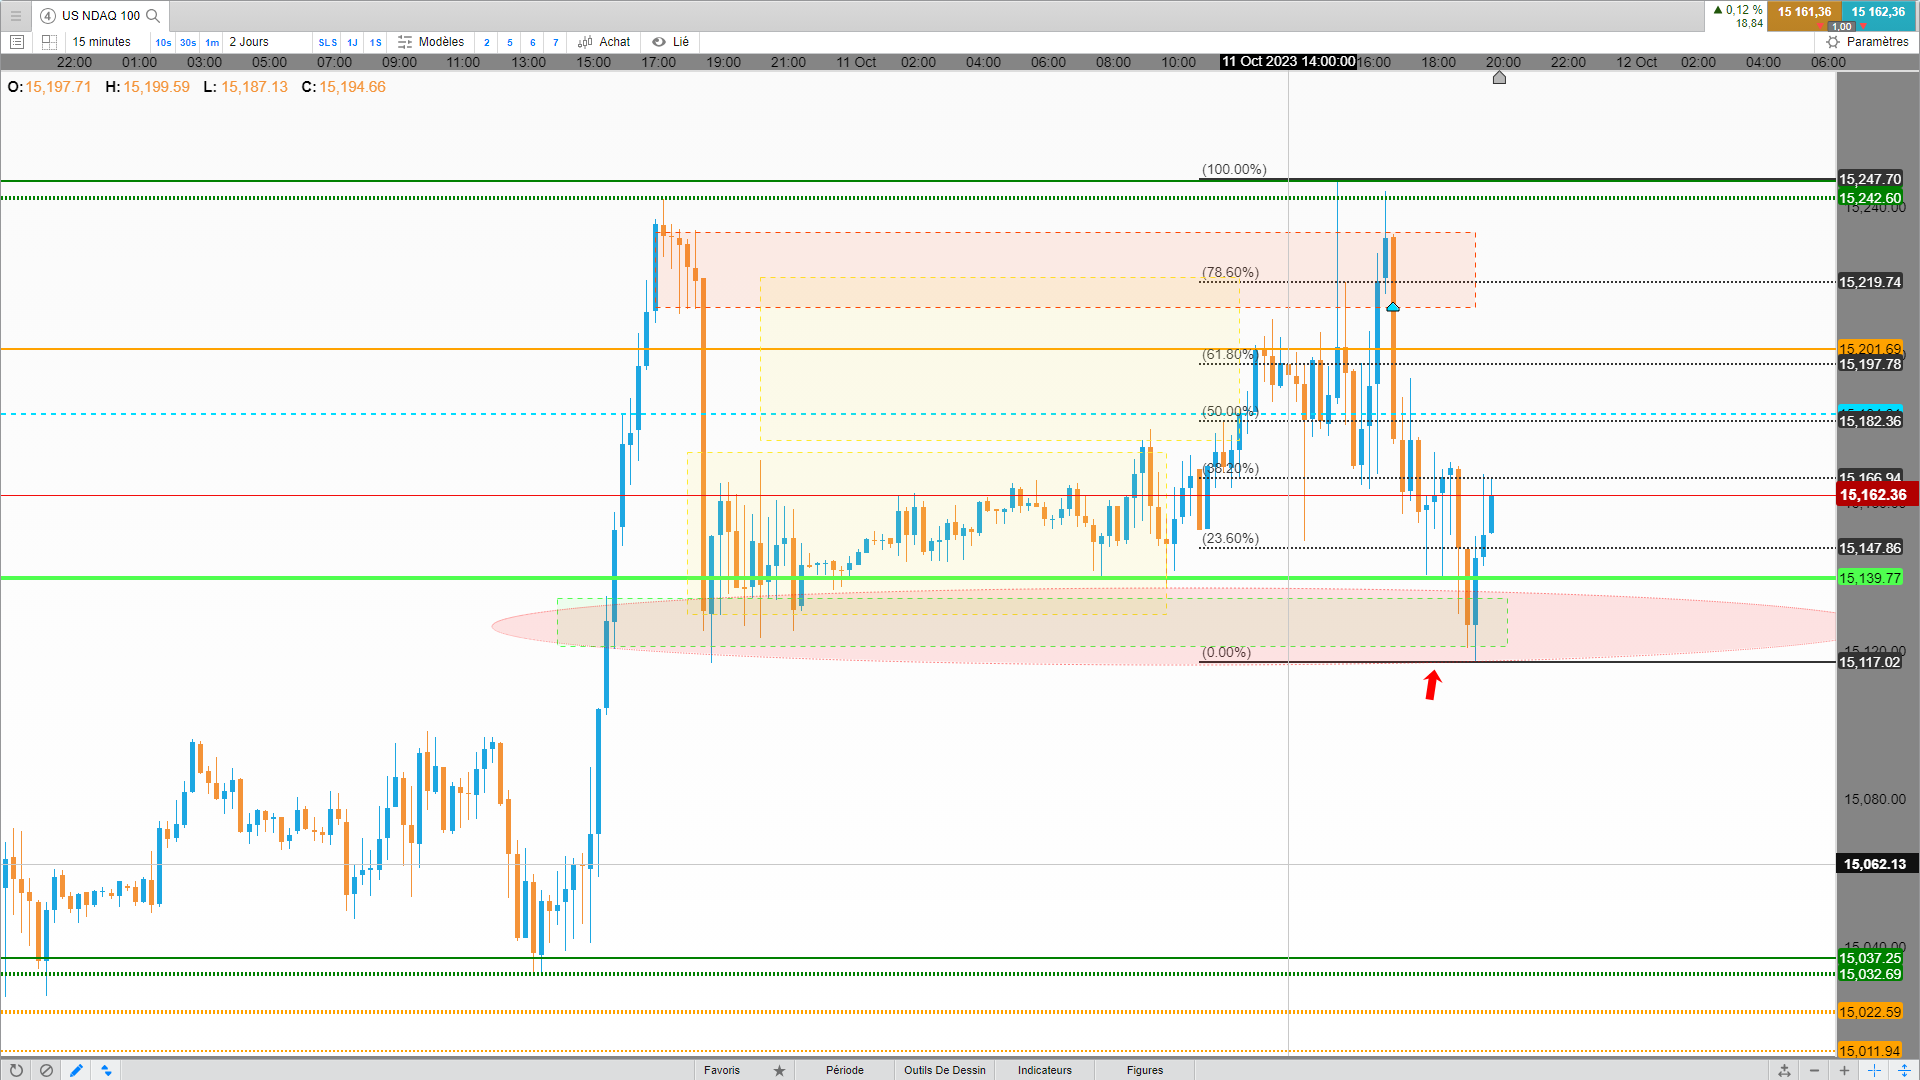Open the Outils De Dessin tab

(944, 1070)
